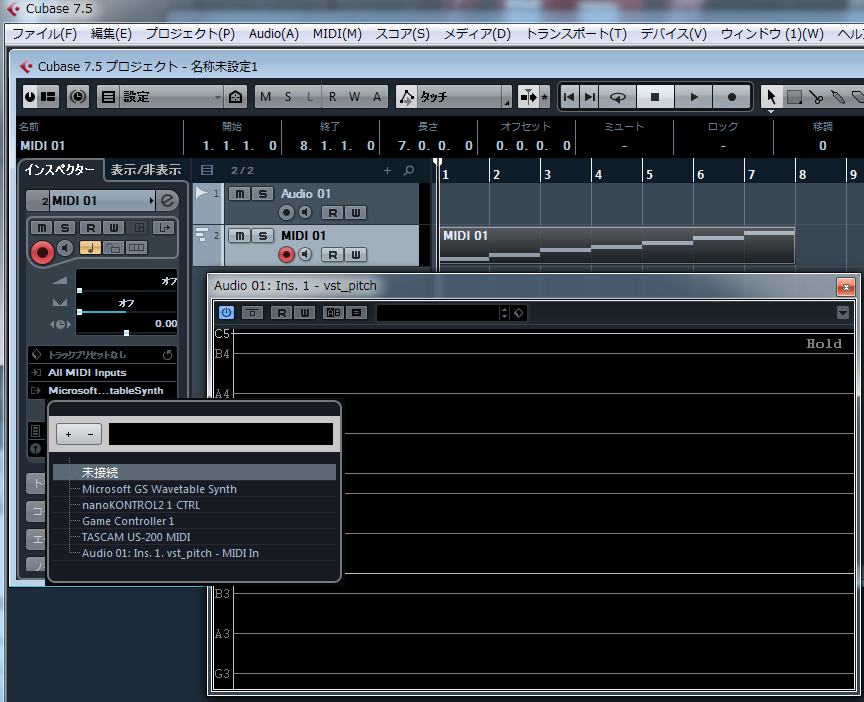
Task: Click the reload track preset icon
Action: (168, 355)
